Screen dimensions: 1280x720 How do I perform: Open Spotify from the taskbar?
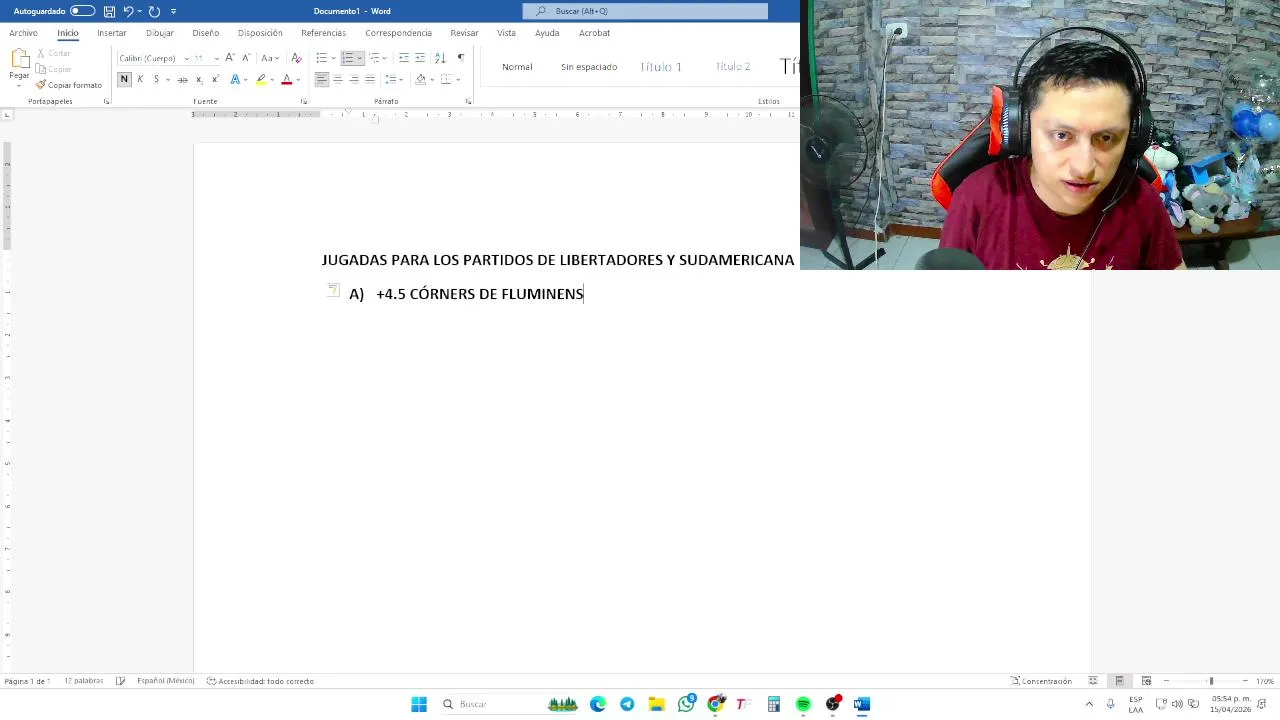(x=803, y=704)
